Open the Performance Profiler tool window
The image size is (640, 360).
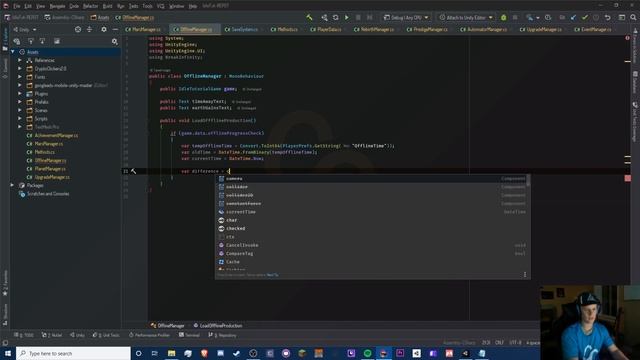click(148, 335)
